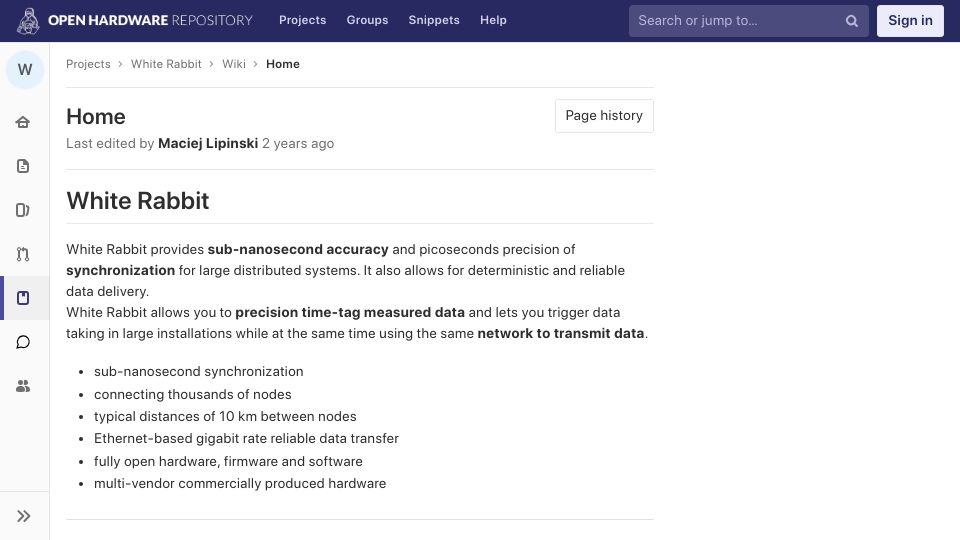Open Project overview house icon in sidebar
The width and height of the screenshot is (960, 540).
pyautogui.click(x=23, y=122)
